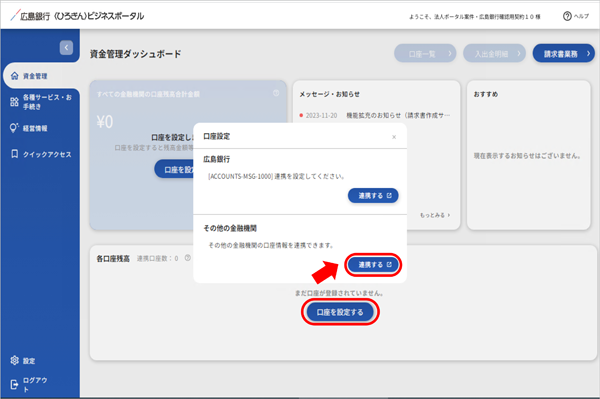Click the ようこそ welcome user text
This screenshot has width=600, height=399.
475,17
